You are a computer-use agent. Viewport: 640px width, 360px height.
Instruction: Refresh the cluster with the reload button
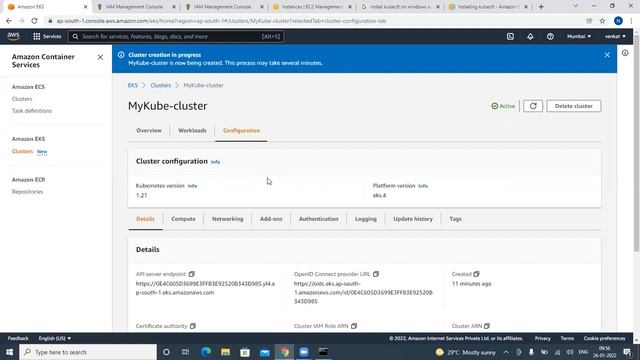[533, 106]
